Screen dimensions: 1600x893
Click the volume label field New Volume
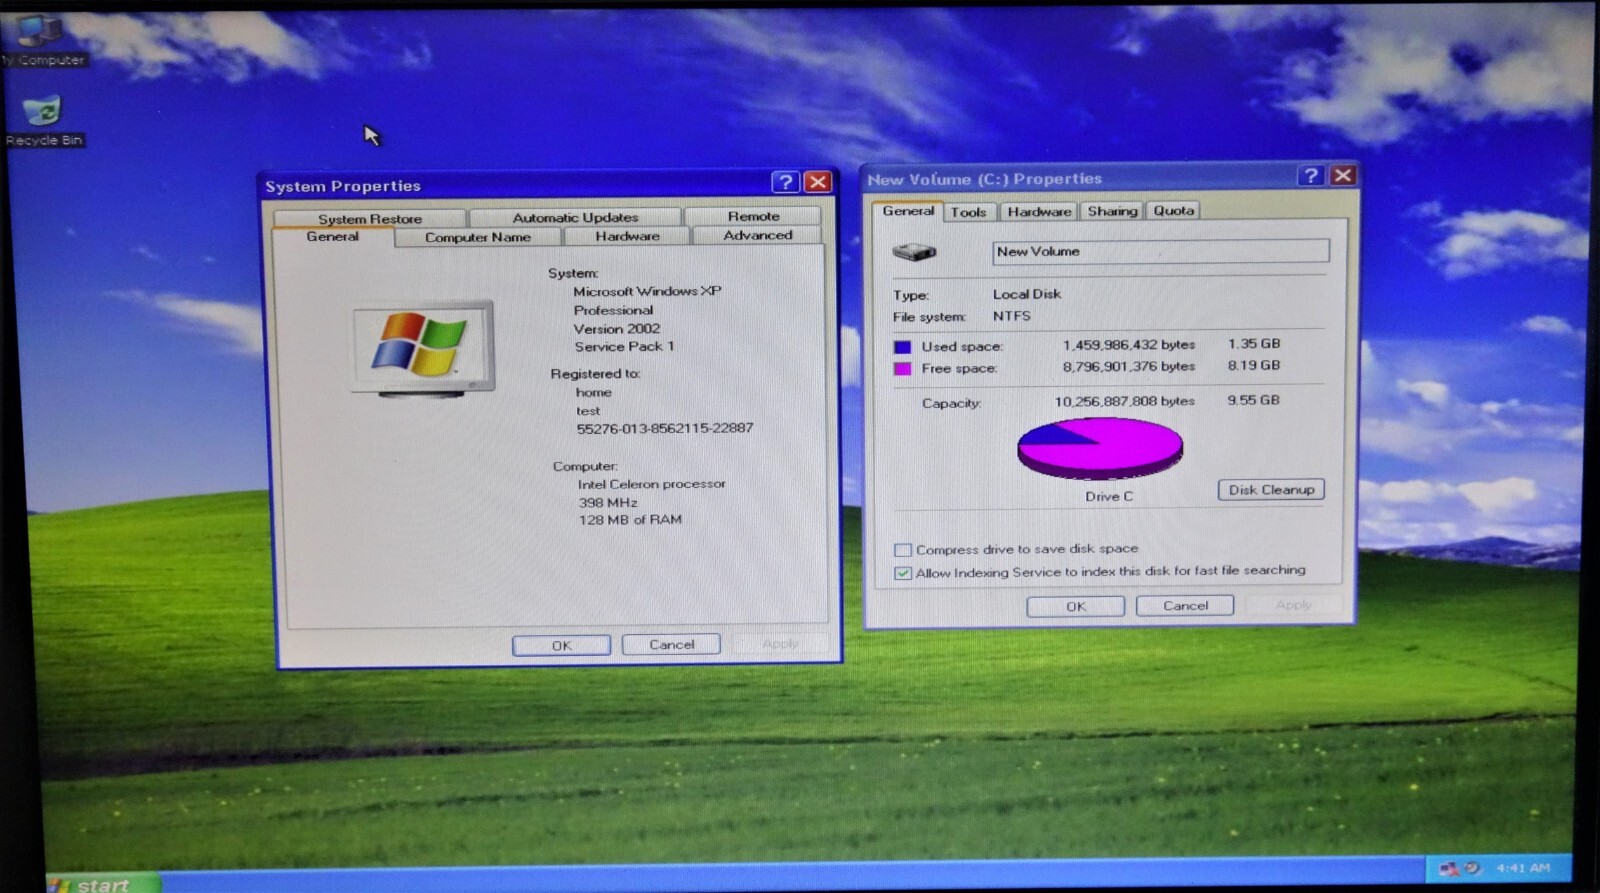click(1160, 252)
